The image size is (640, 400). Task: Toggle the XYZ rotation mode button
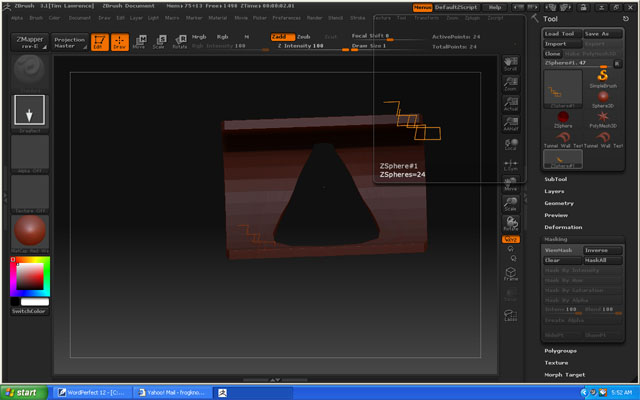tap(511, 239)
